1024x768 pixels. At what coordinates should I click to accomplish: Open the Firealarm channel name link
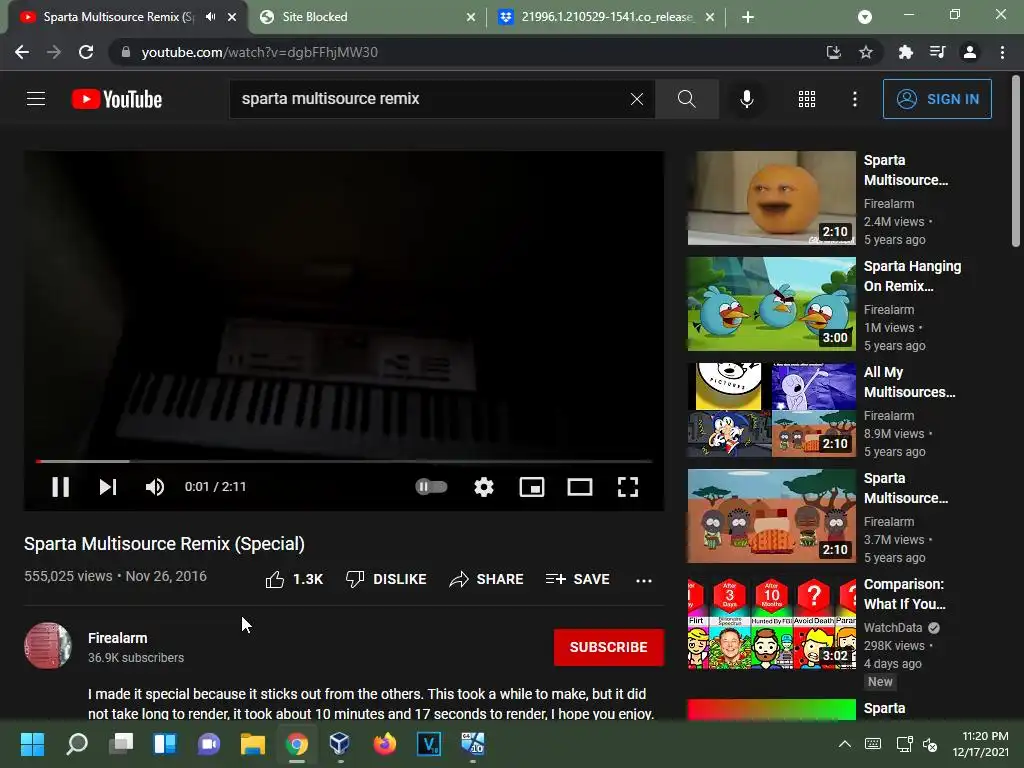pos(118,638)
